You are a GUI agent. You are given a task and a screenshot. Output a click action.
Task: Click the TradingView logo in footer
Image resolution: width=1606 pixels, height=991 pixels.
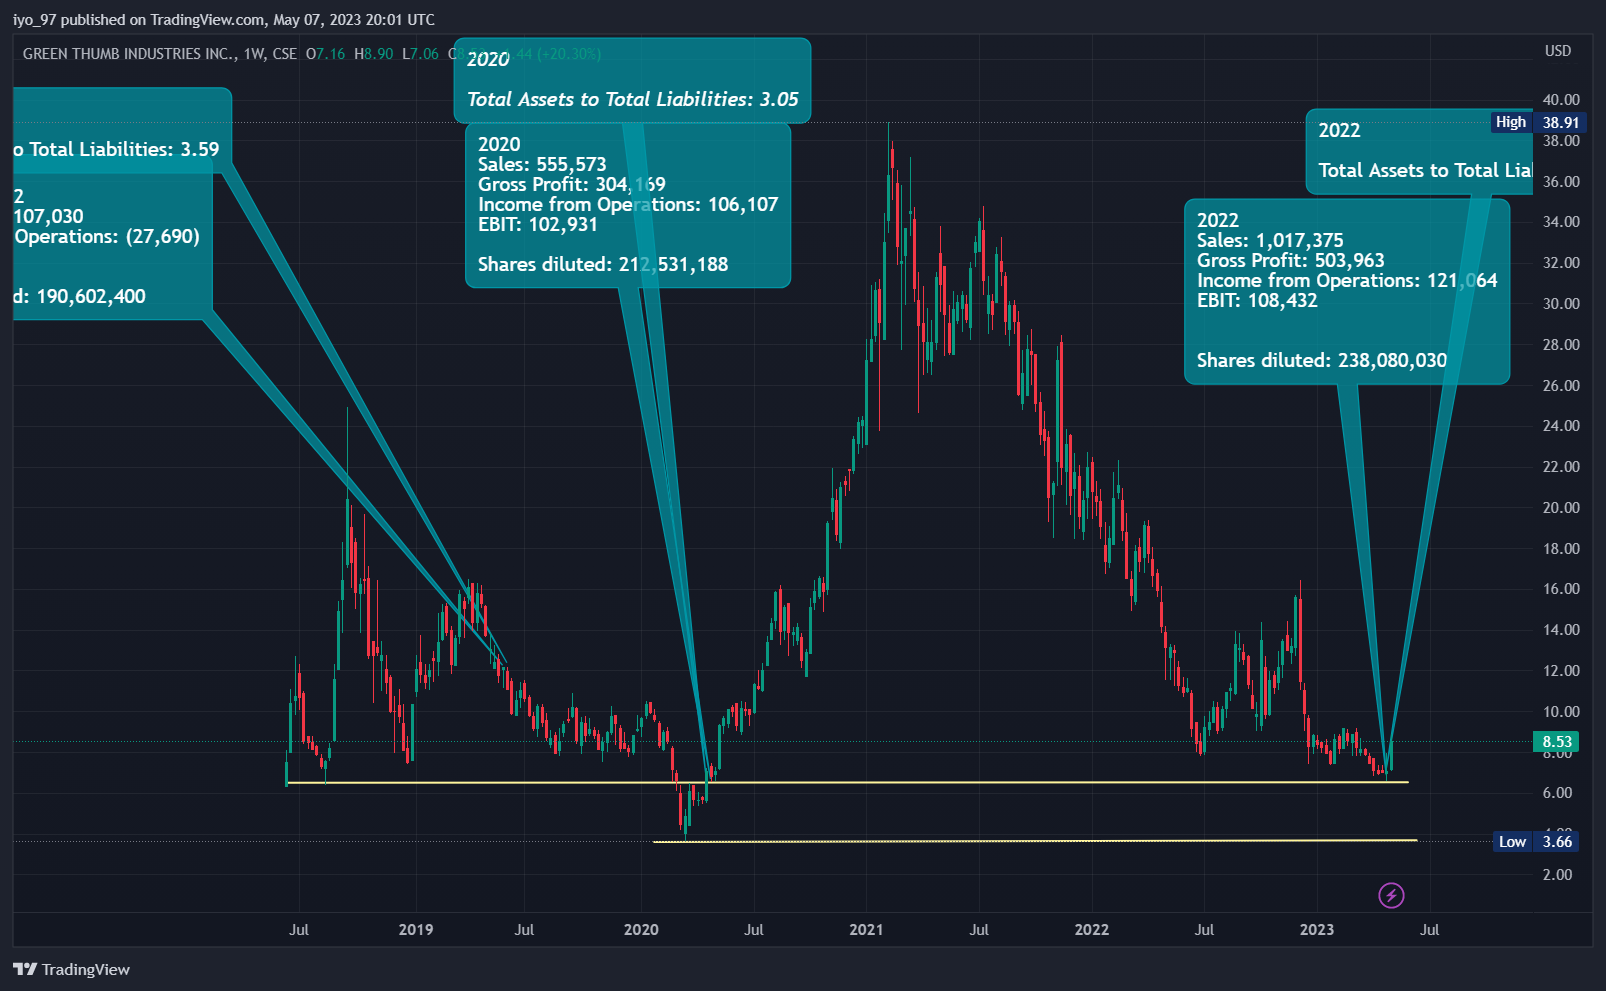tap(72, 969)
